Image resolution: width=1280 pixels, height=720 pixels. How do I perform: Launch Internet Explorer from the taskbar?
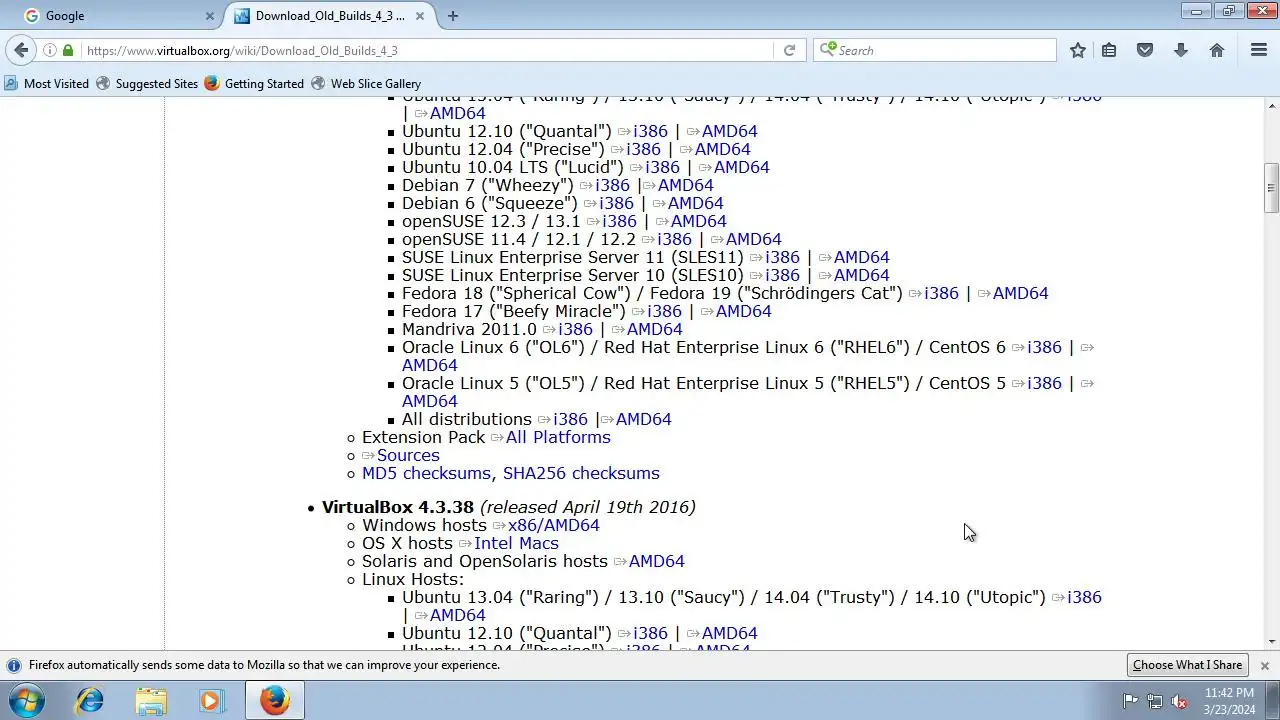pos(90,701)
